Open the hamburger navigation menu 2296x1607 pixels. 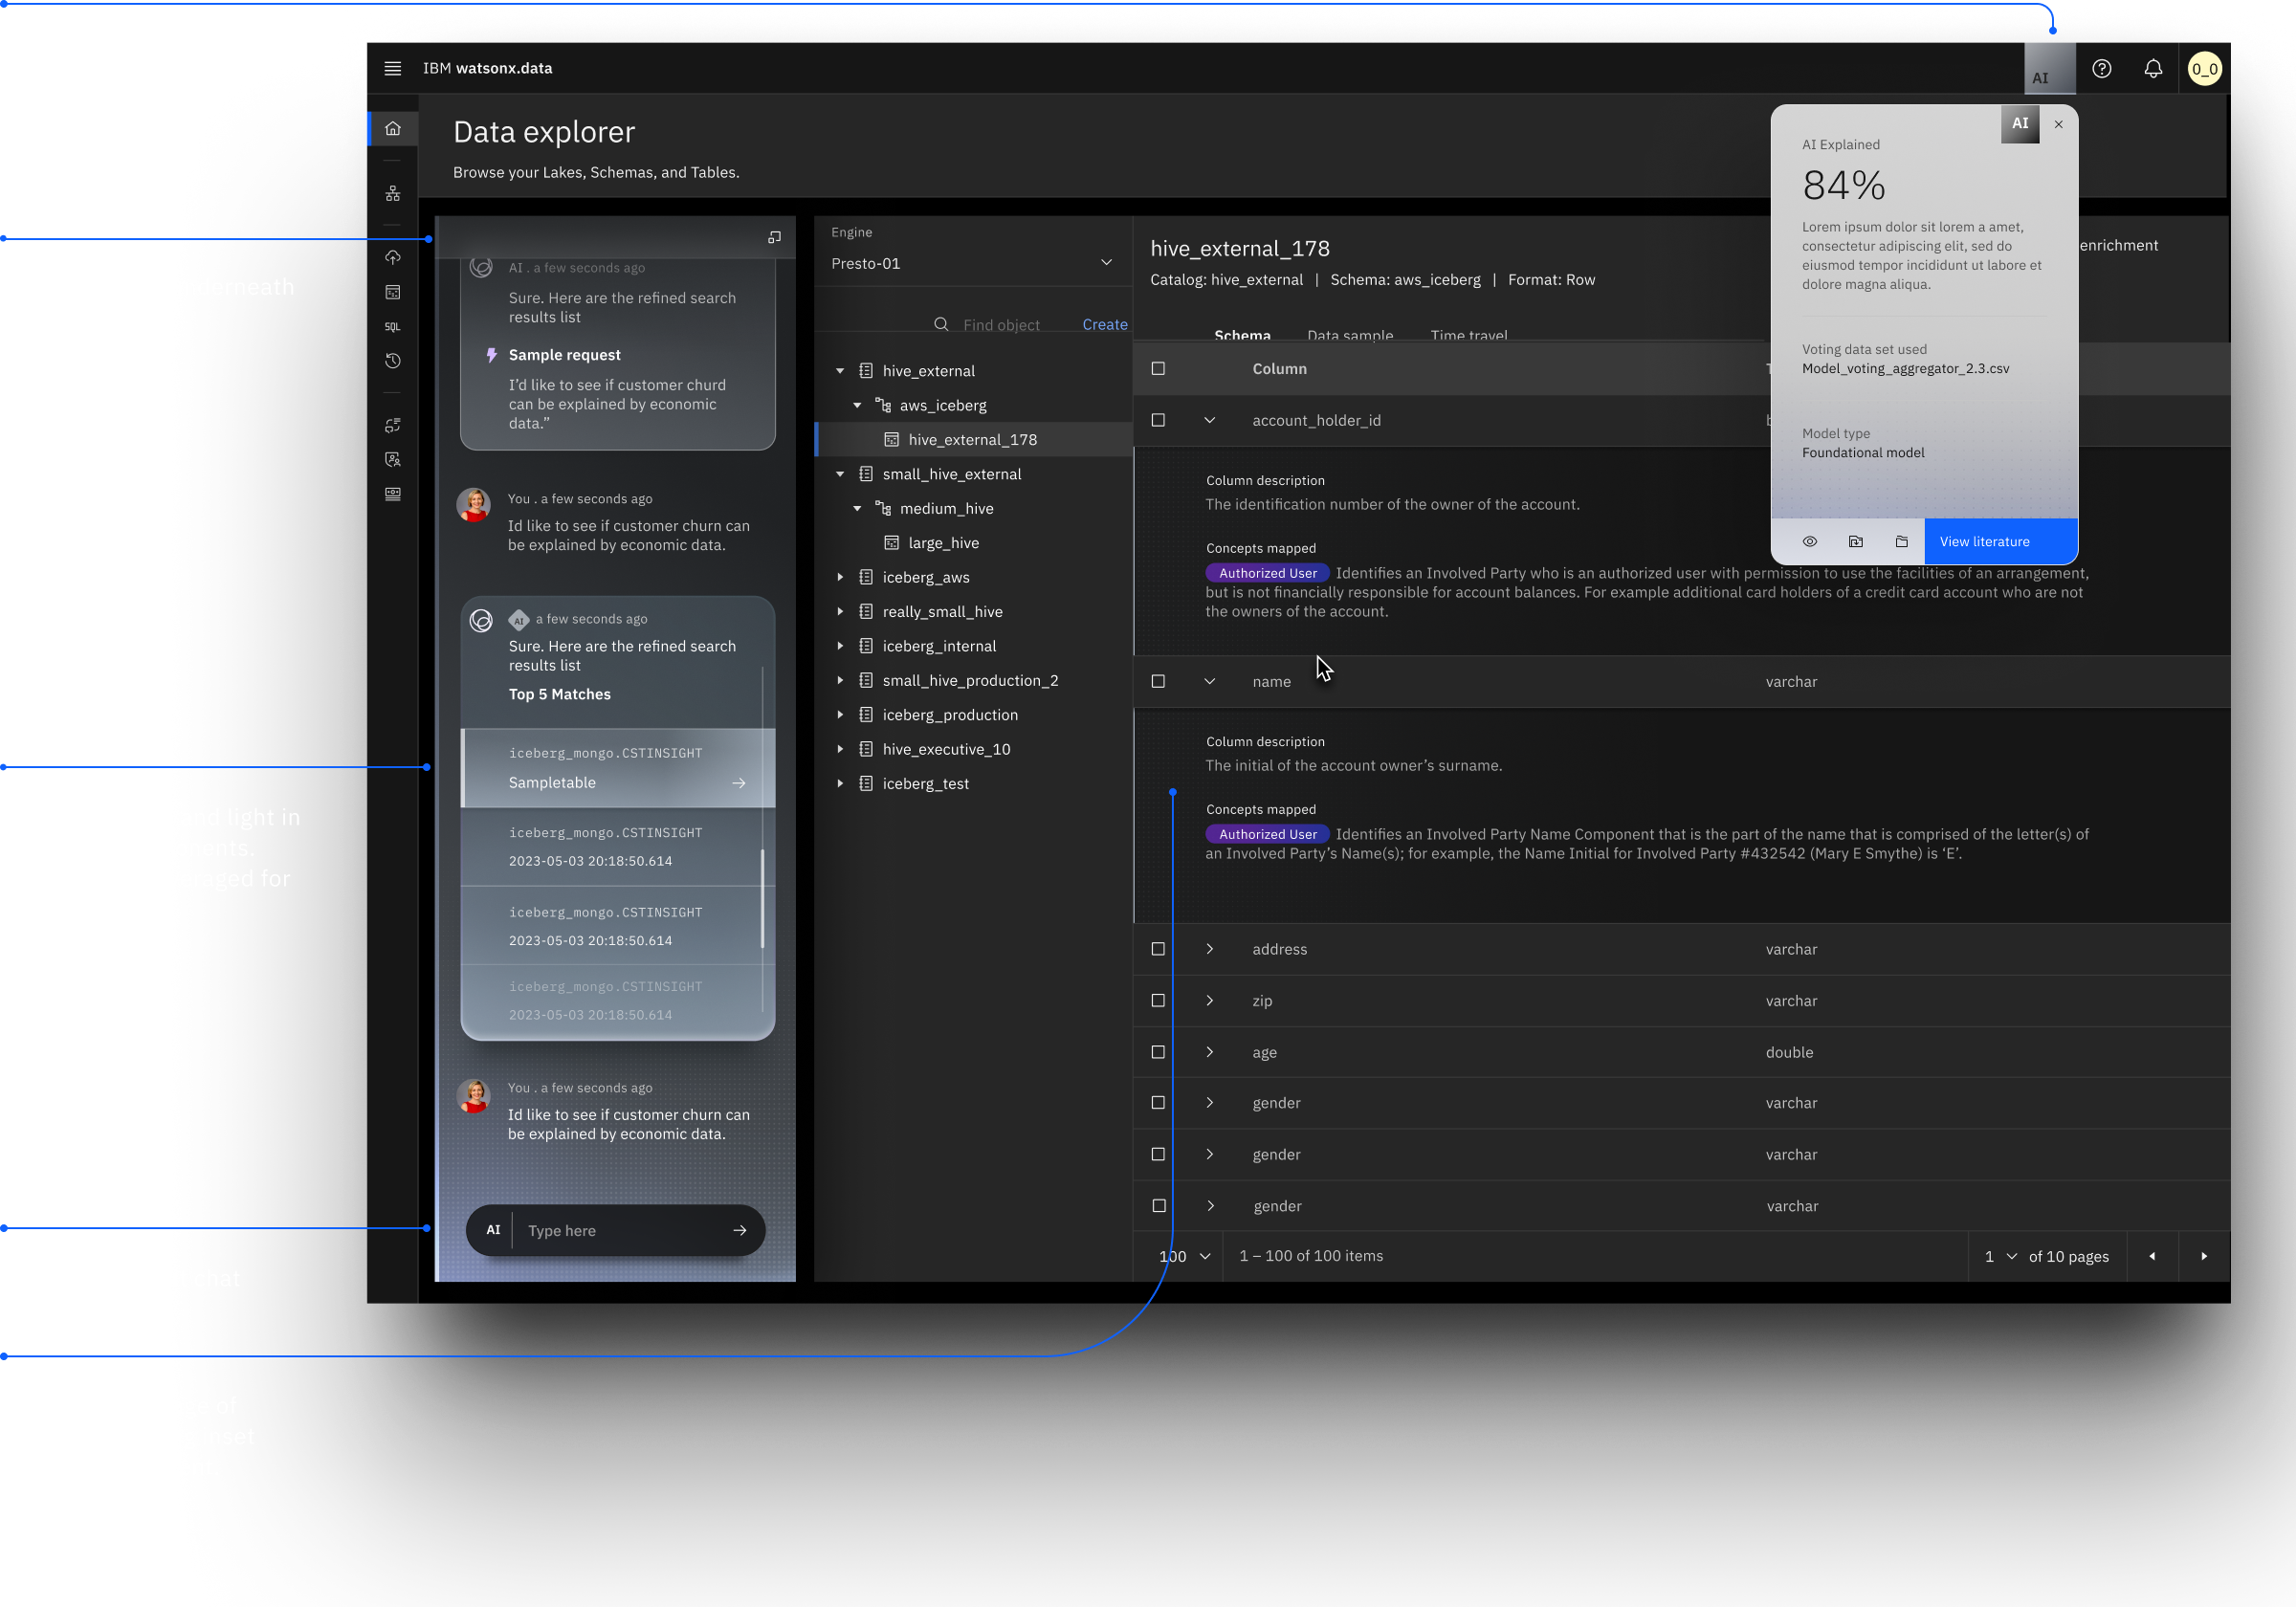pyautogui.click(x=392, y=68)
